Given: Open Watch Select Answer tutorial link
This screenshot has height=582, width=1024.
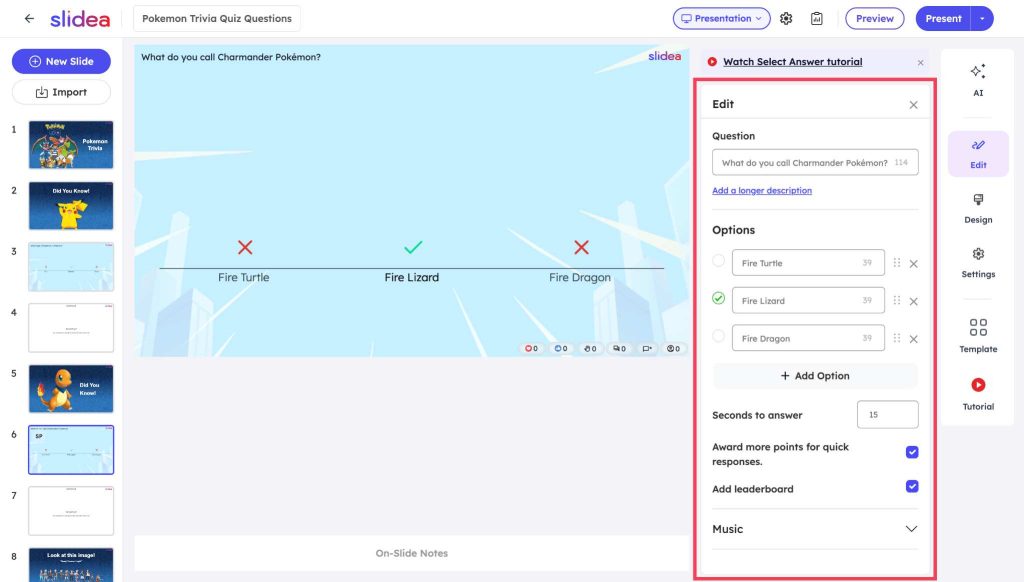Looking at the screenshot, I should [792, 61].
